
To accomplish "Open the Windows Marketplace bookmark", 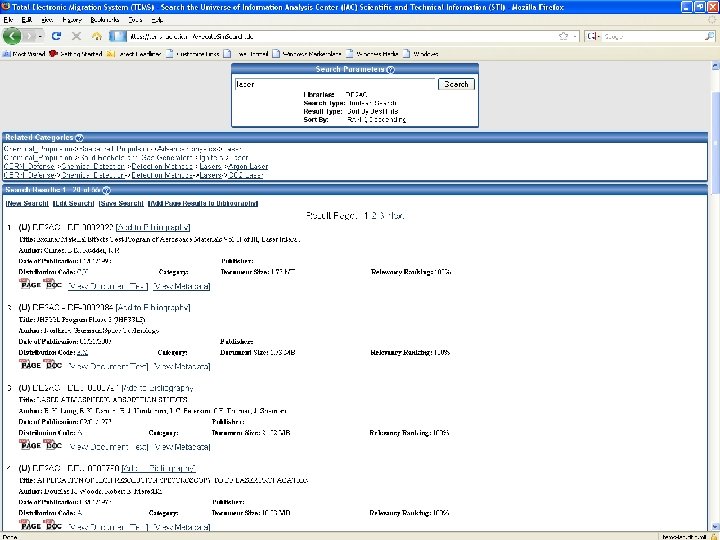I will point(307,54).
